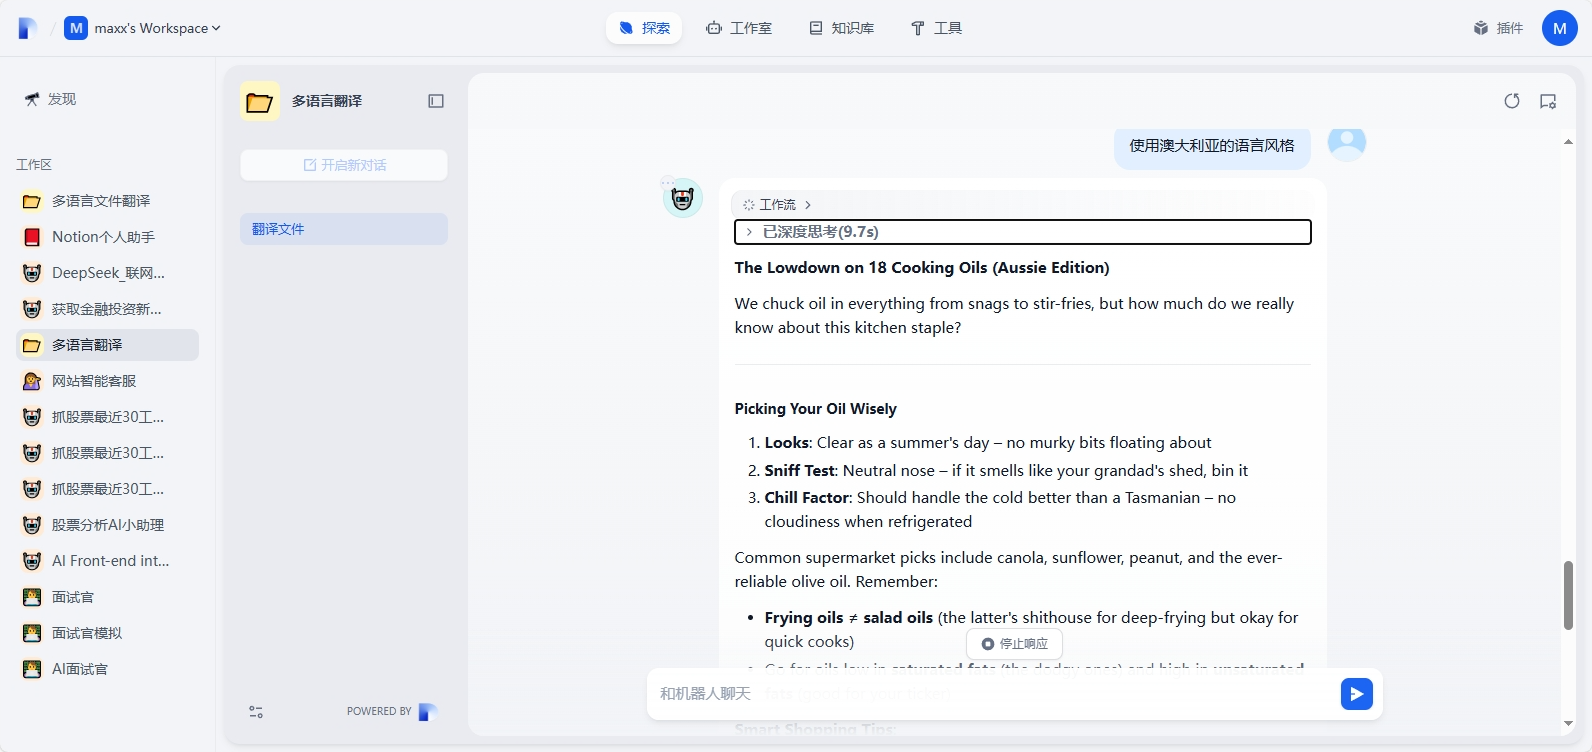Click the scrollbar up arrow
Screen dimensions: 1592x752
point(1568,143)
